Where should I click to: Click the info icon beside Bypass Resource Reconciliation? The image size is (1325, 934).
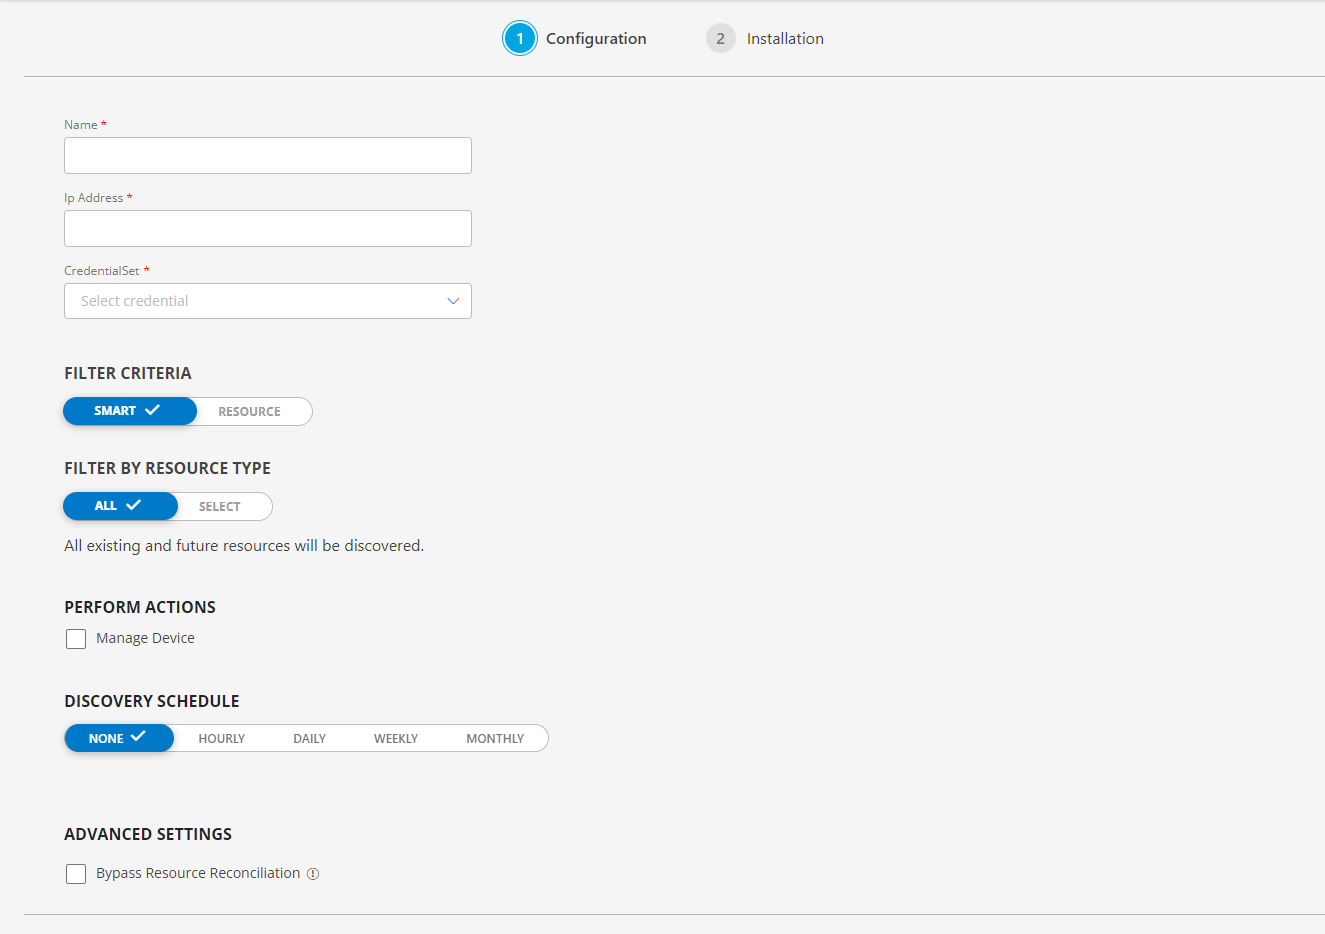tap(313, 873)
